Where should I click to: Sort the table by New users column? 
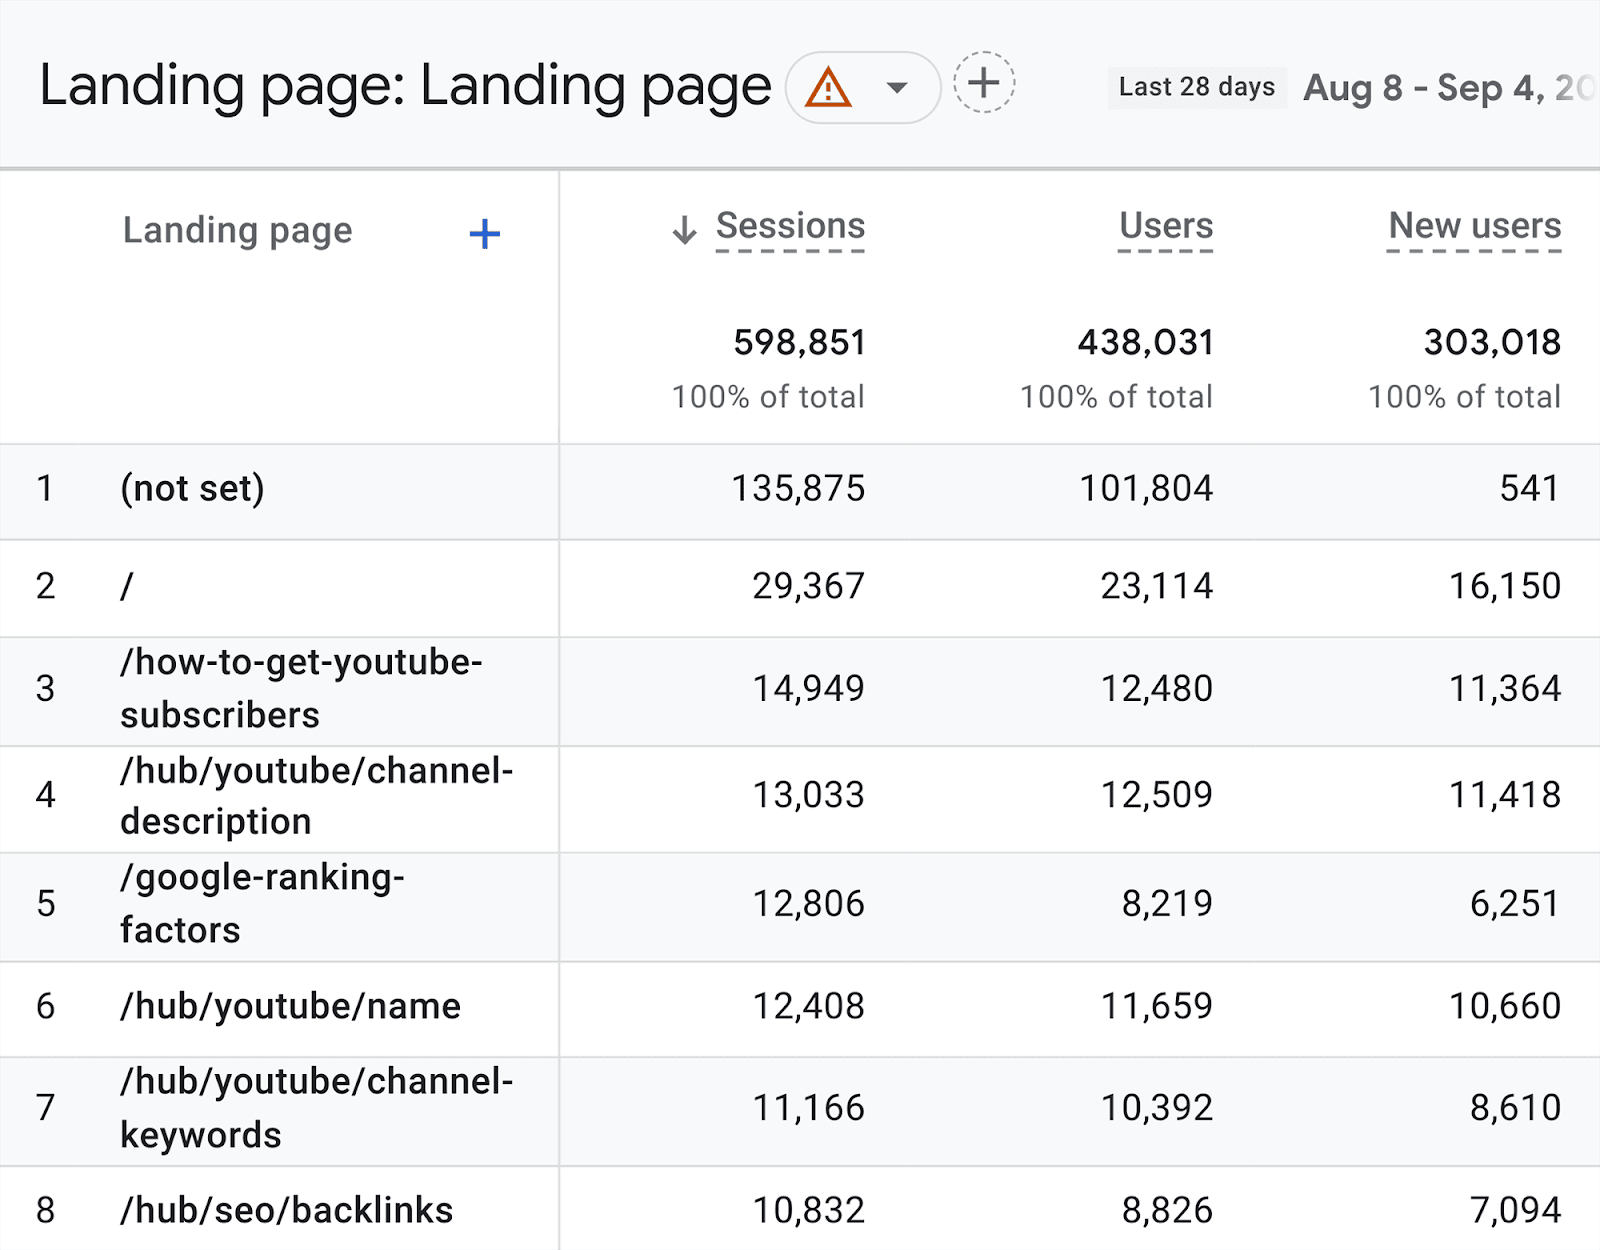(x=1473, y=227)
